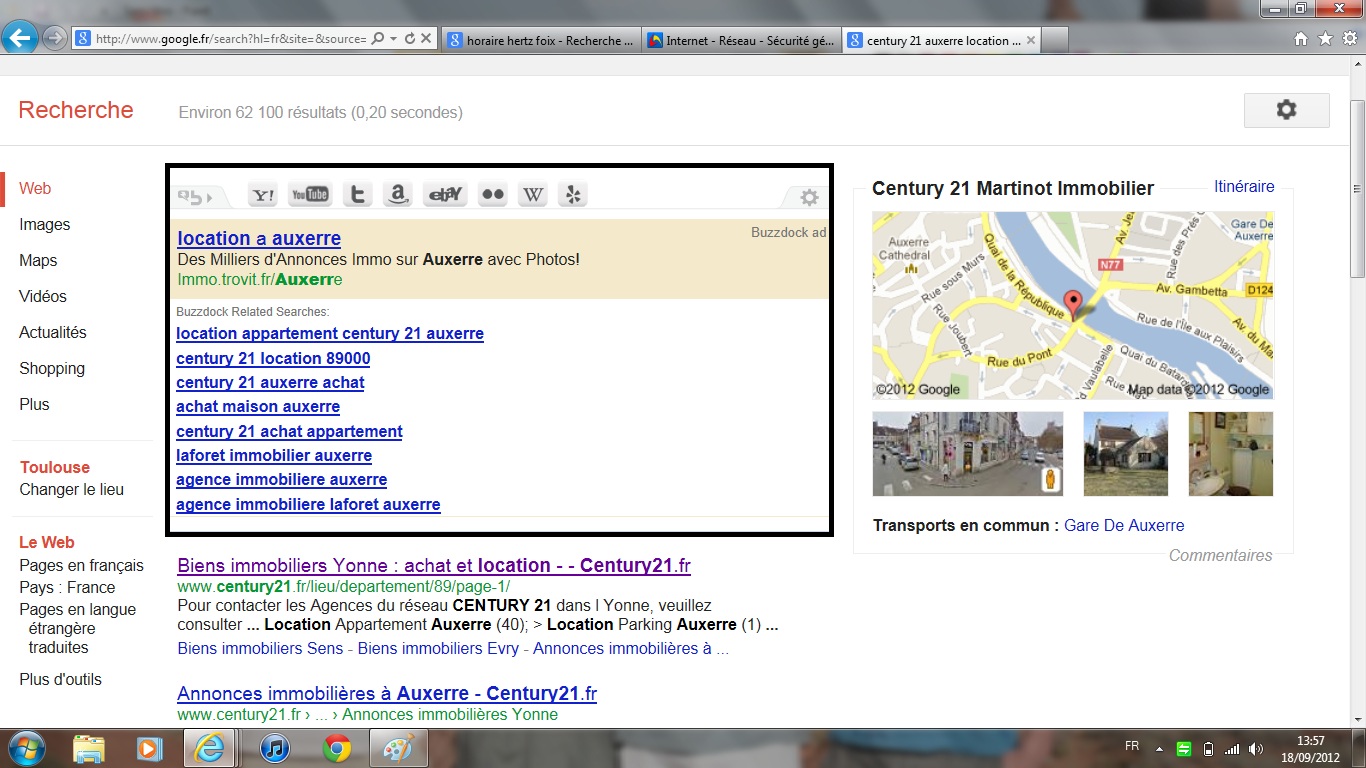Select the Web search category

pyautogui.click(x=35, y=188)
